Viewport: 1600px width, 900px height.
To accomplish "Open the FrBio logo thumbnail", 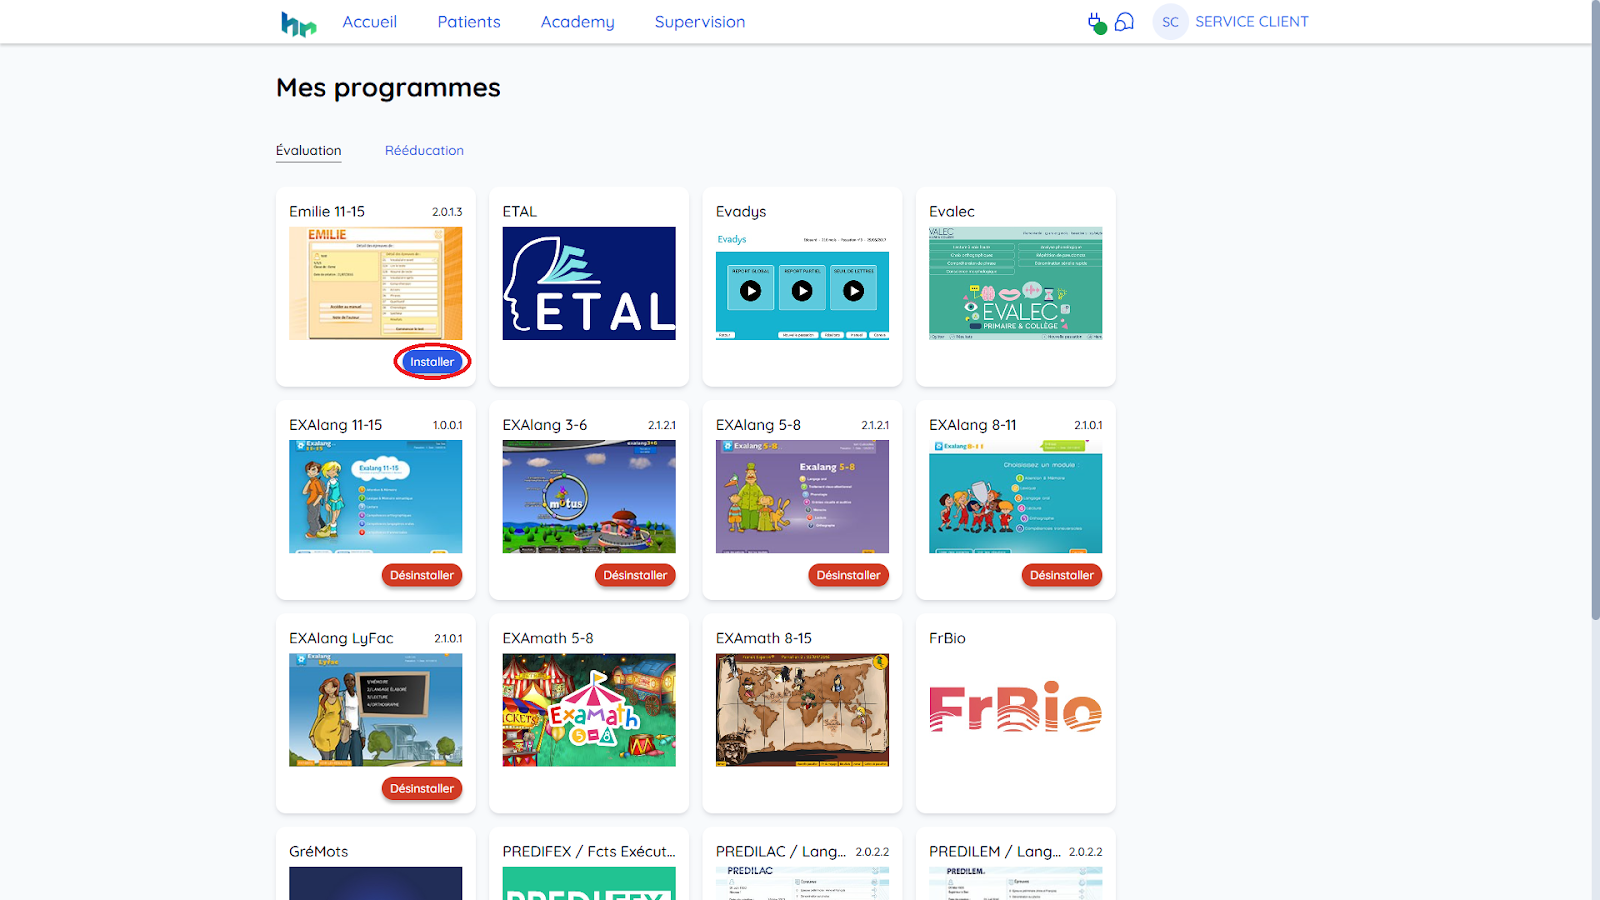I will pos(1016,707).
